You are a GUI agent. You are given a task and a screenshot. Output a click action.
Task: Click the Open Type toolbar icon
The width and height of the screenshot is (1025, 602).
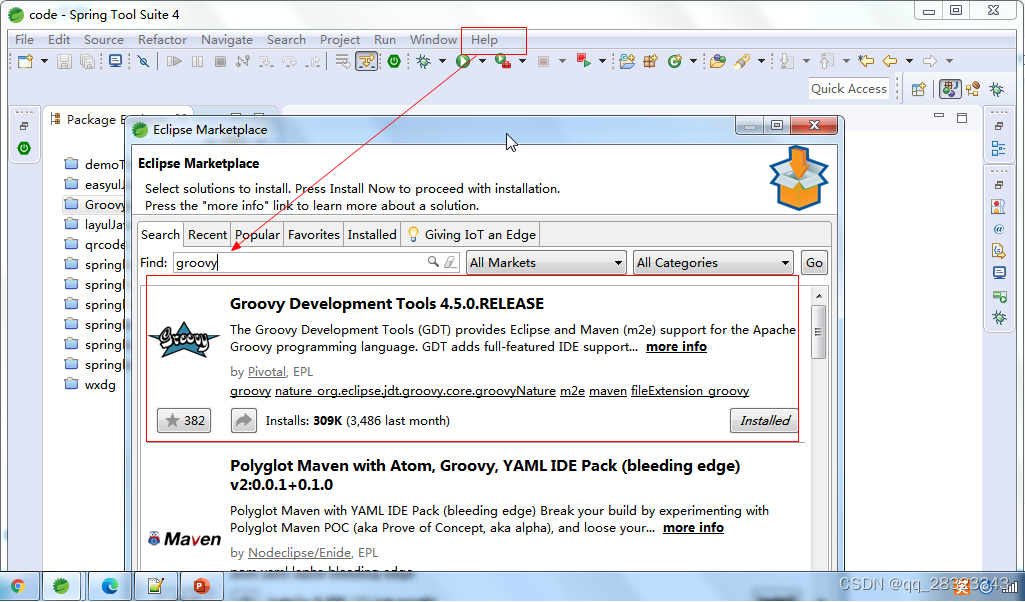coord(718,61)
